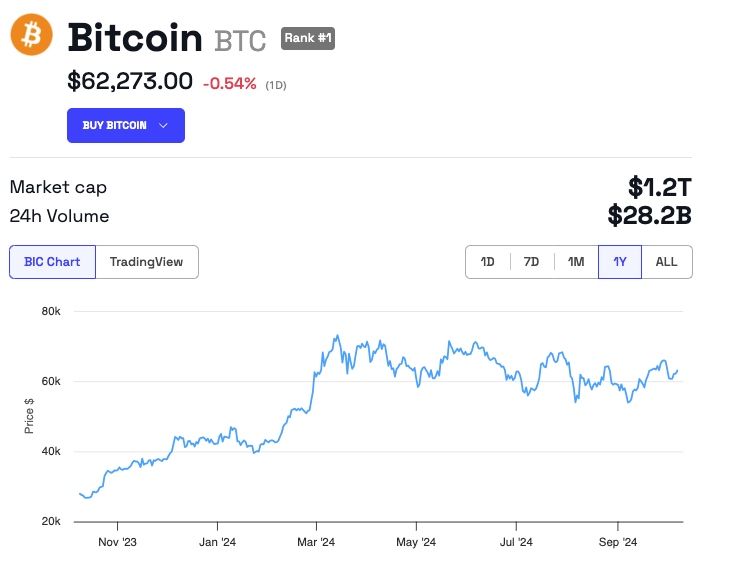Click the $28.2B 24h volume value

tap(649, 215)
